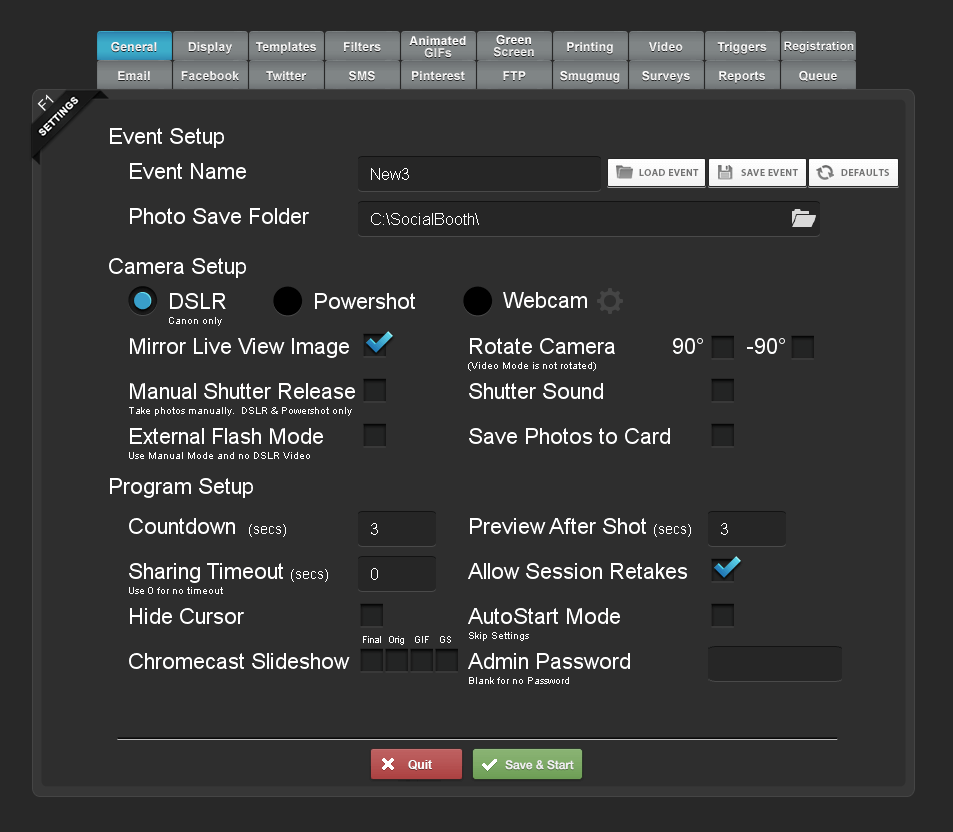Enable External Flash Mode checkbox
Viewport: 953px width, 832px height.
click(375, 435)
